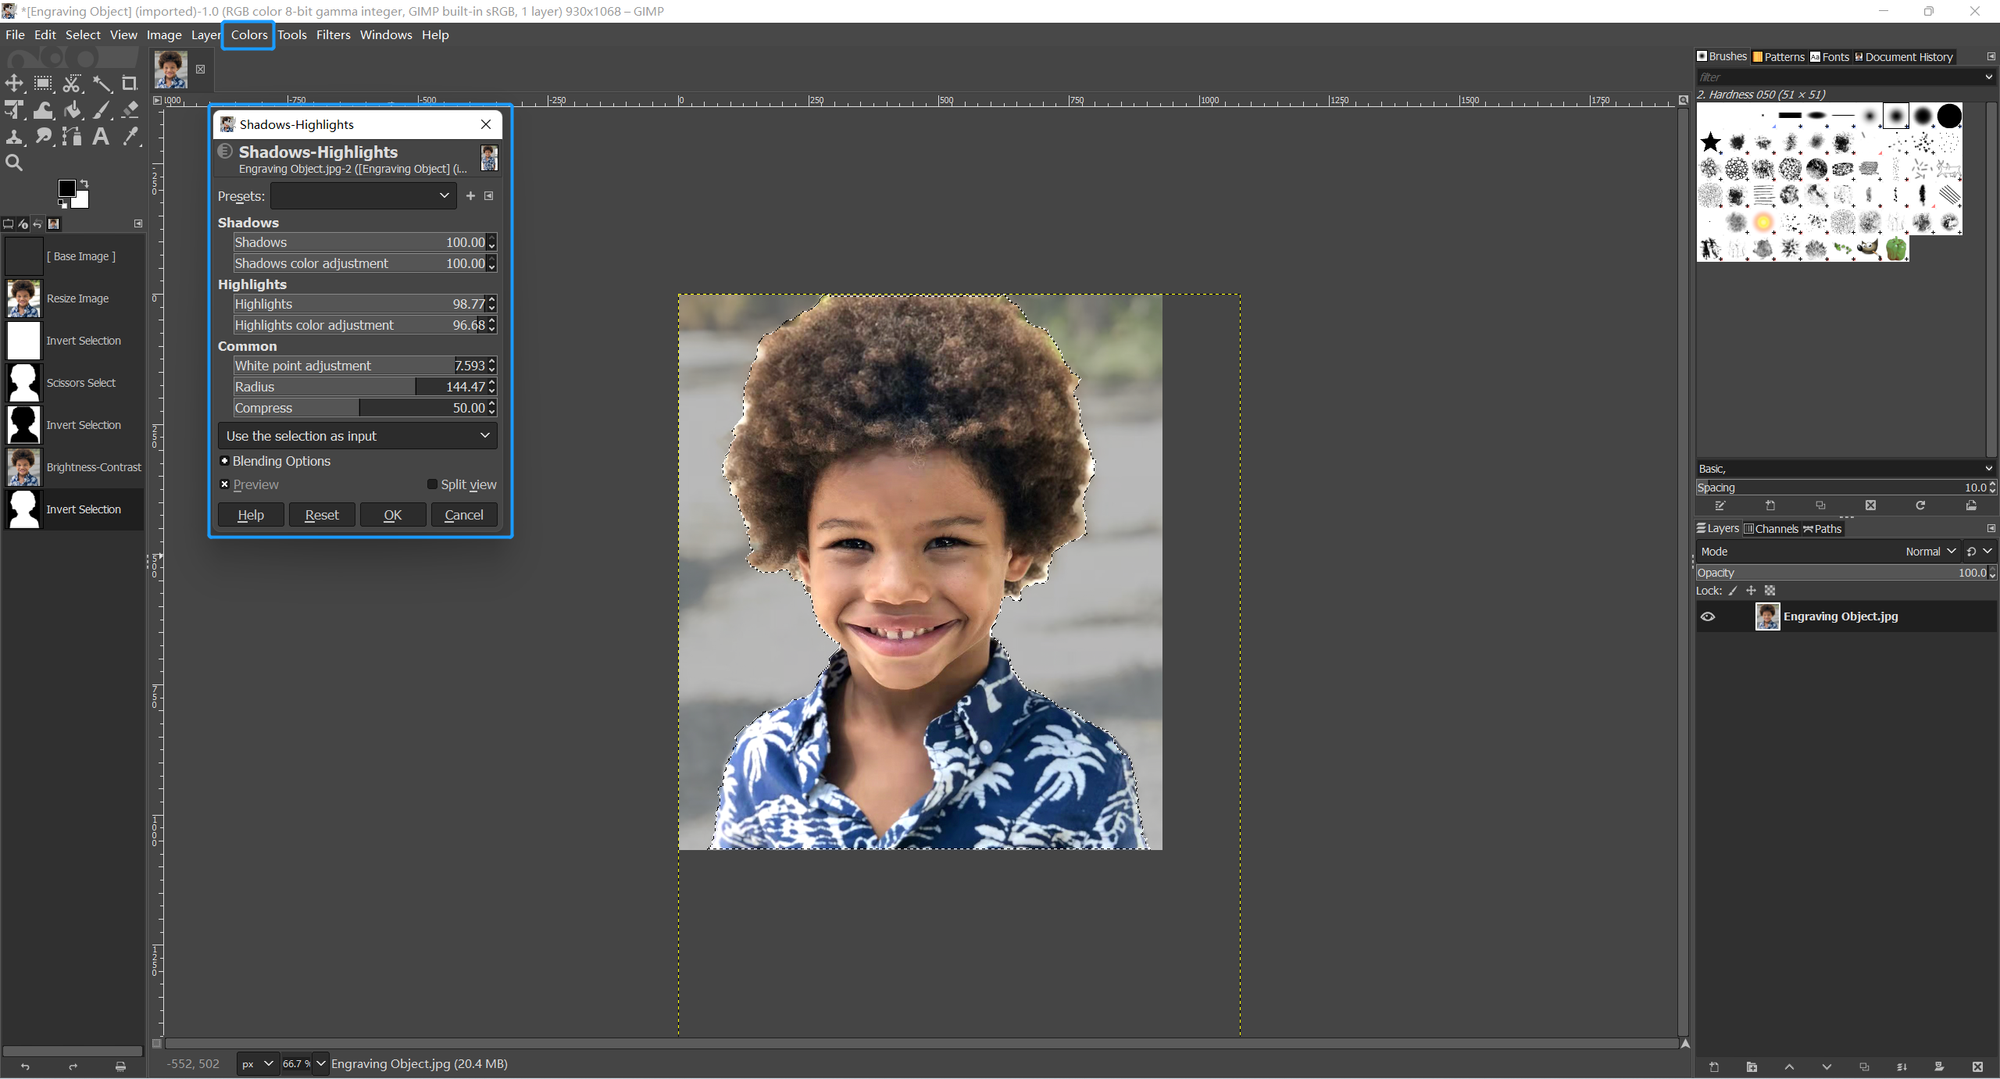The width and height of the screenshot is (2000, 1079).
Task: Hide the Engraving Object.jpg layer
Action: tap(1708, 617)
